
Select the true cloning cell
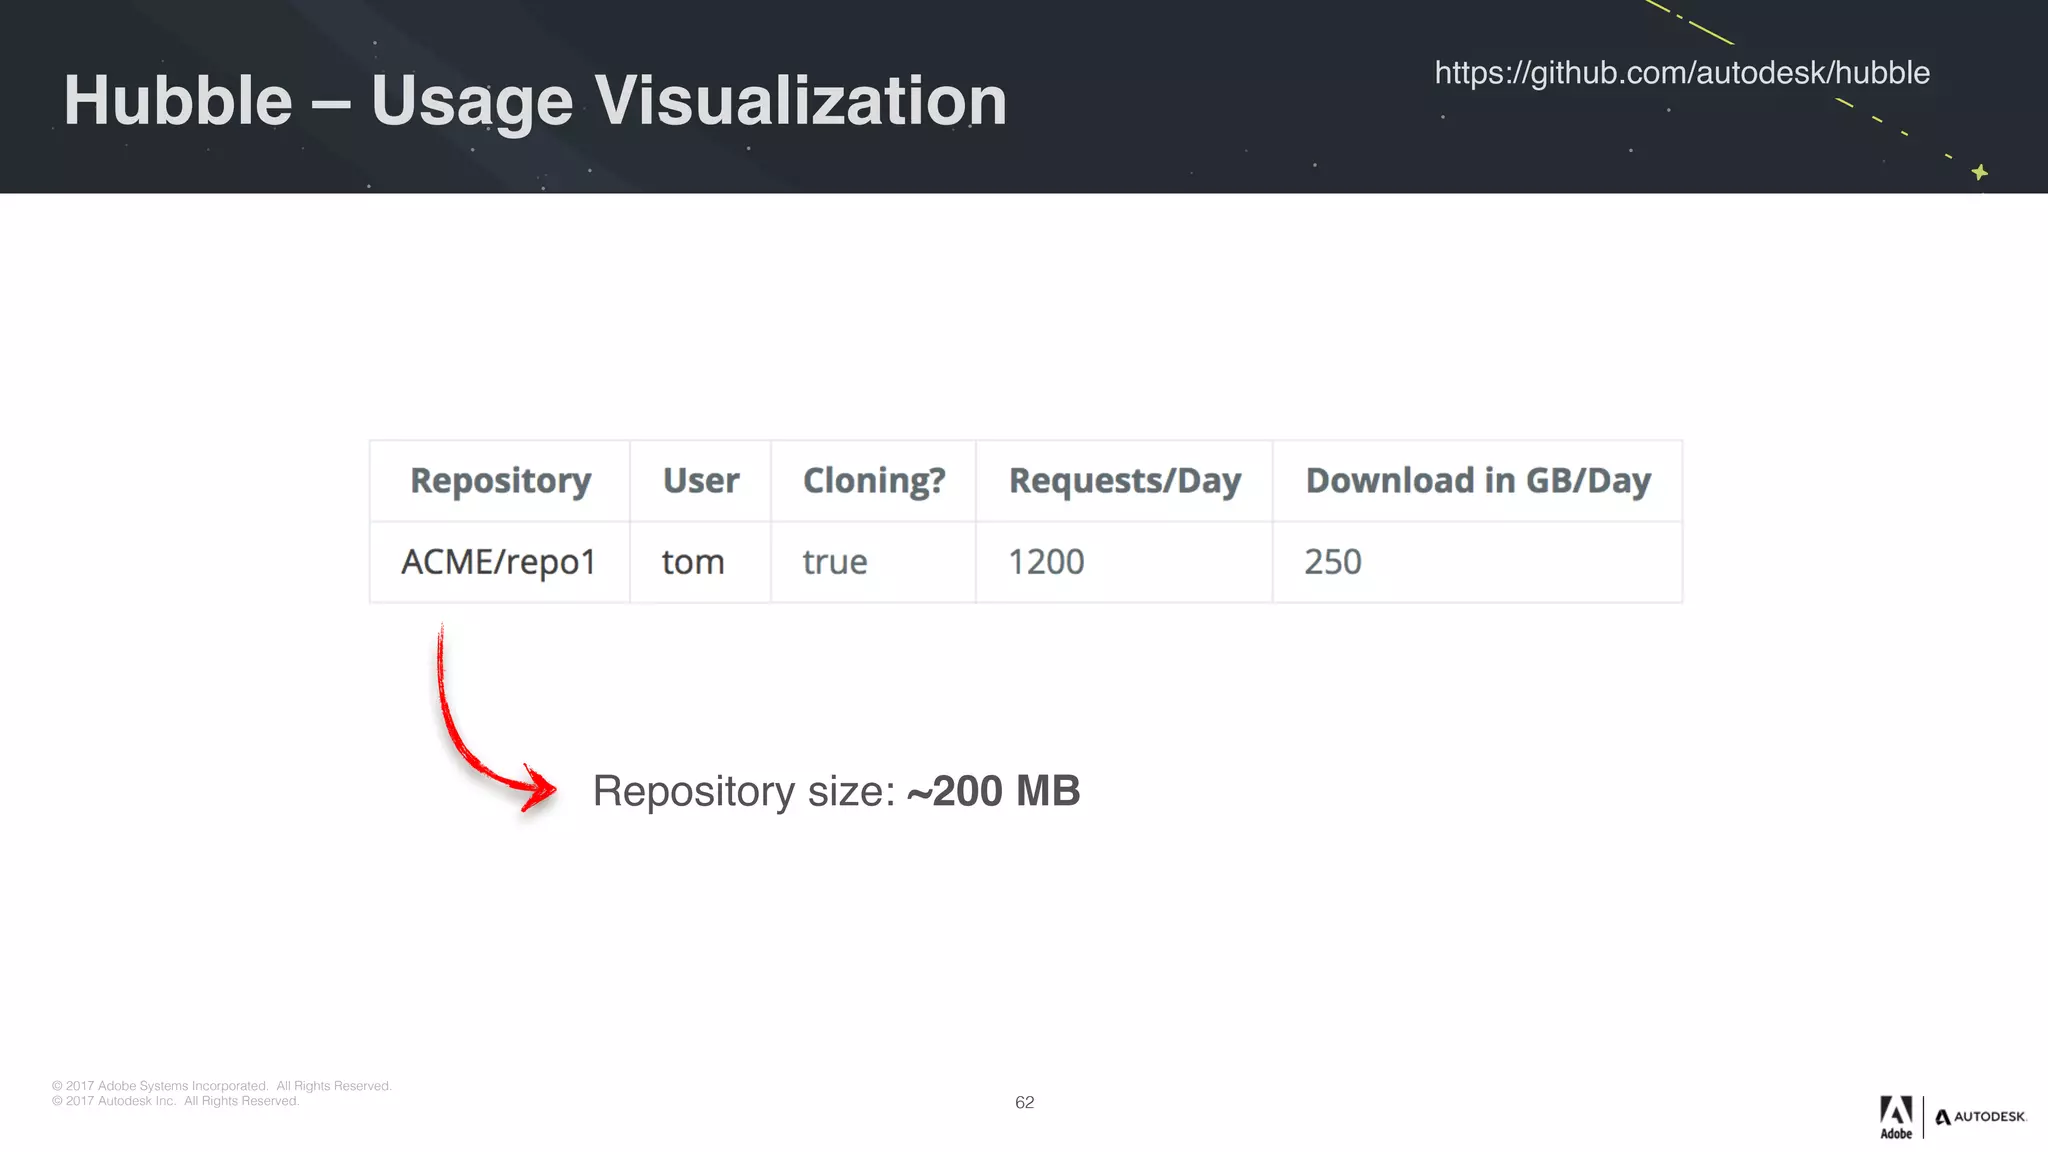[x=834, y=562]
